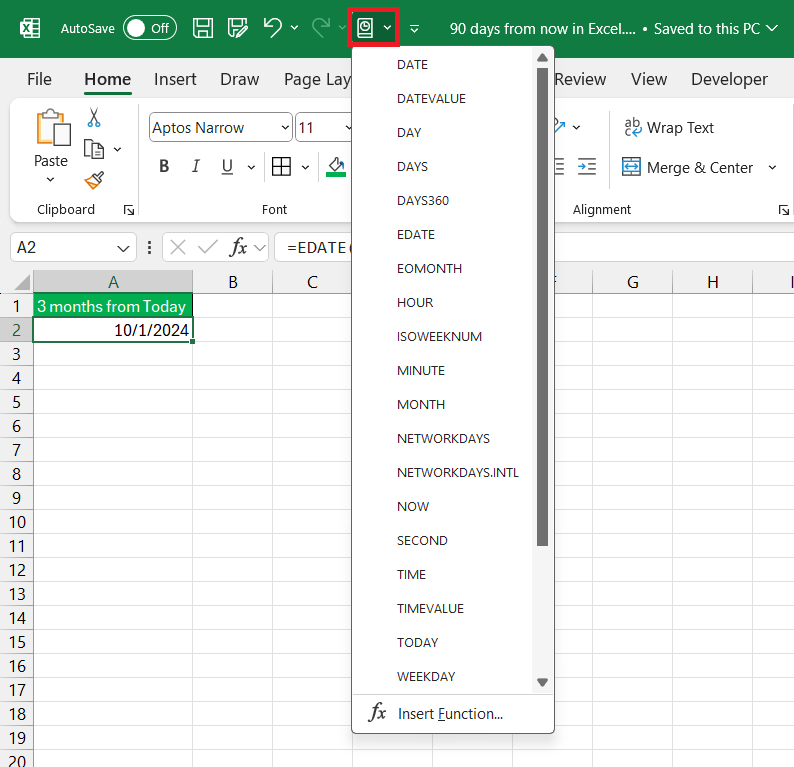Toggle Bold formatting
Image resolution: width=794 pixels, height=767 pixels.
pos(164,166)
